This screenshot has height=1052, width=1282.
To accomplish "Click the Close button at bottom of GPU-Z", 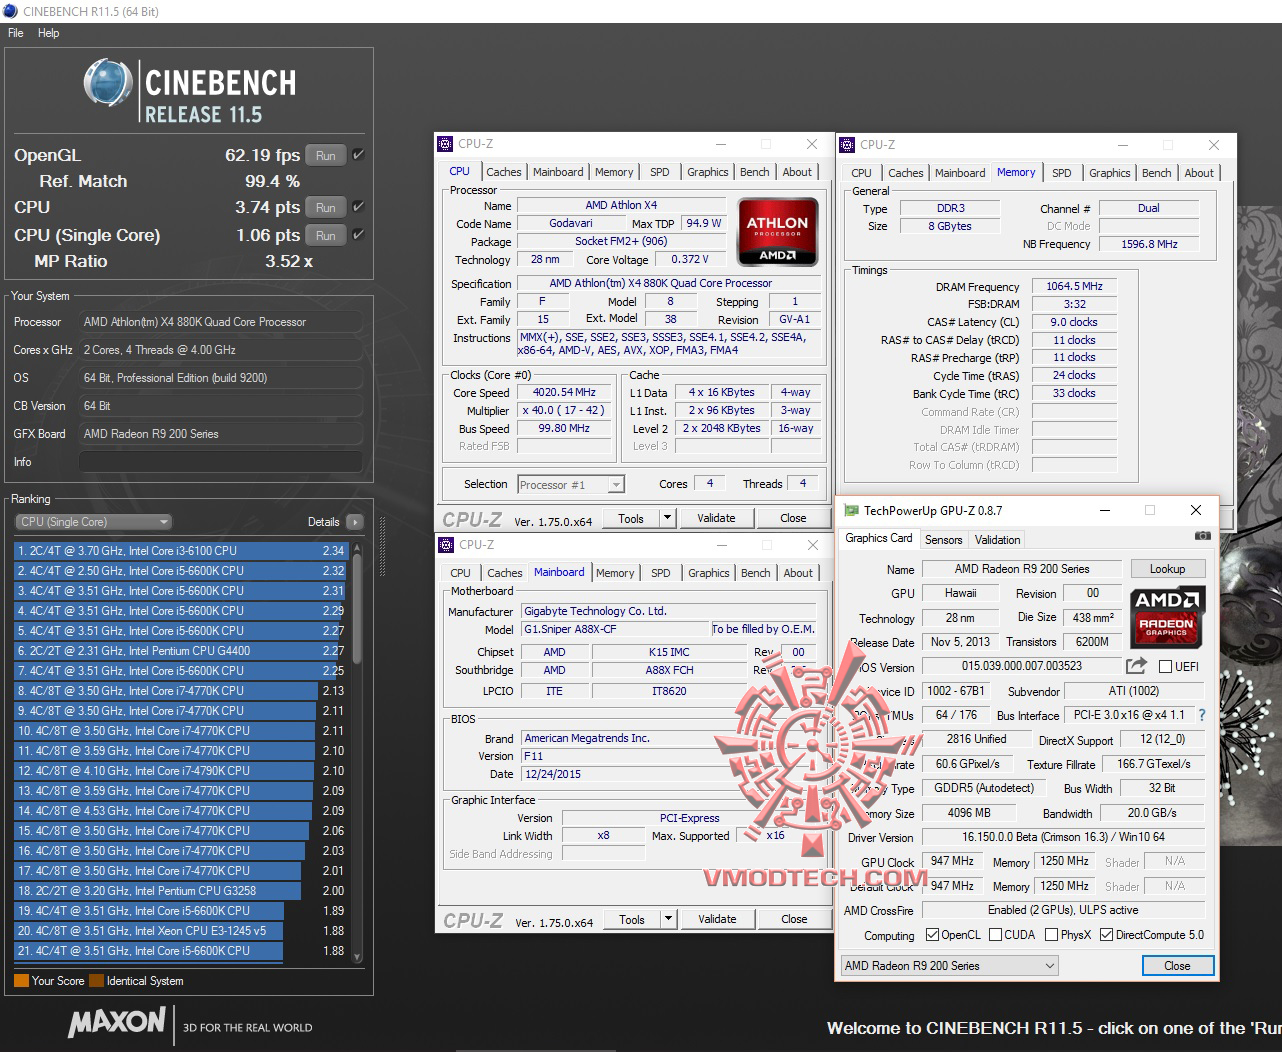I will pyautogui.click(x=1178, y=966).
